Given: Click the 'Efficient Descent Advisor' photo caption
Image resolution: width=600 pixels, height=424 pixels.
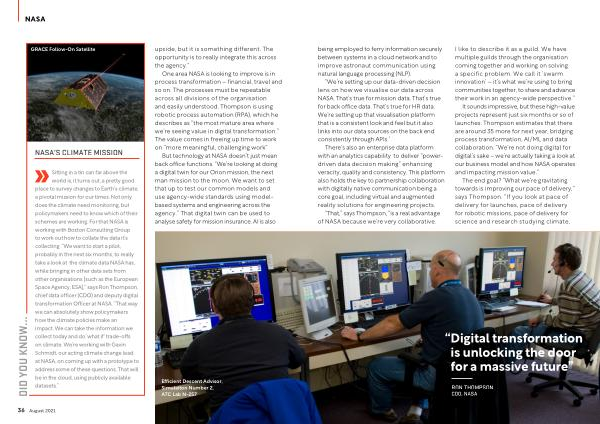Looking at the screenshot, I should 192,387.
